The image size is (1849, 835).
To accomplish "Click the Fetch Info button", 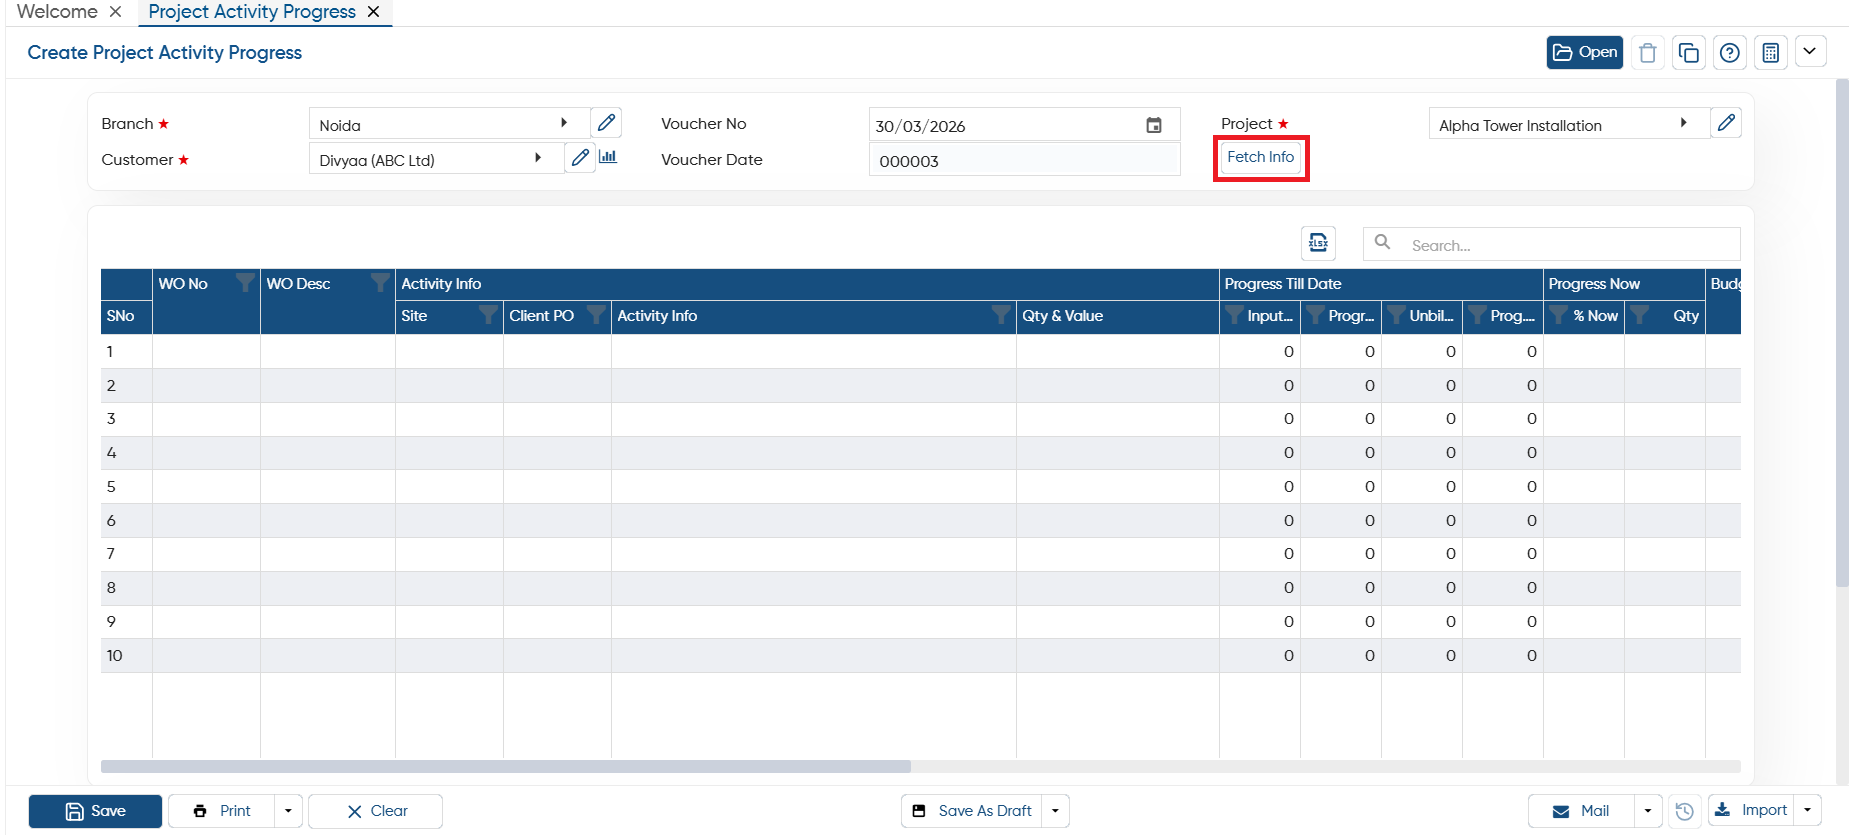I will point(1261,158).
